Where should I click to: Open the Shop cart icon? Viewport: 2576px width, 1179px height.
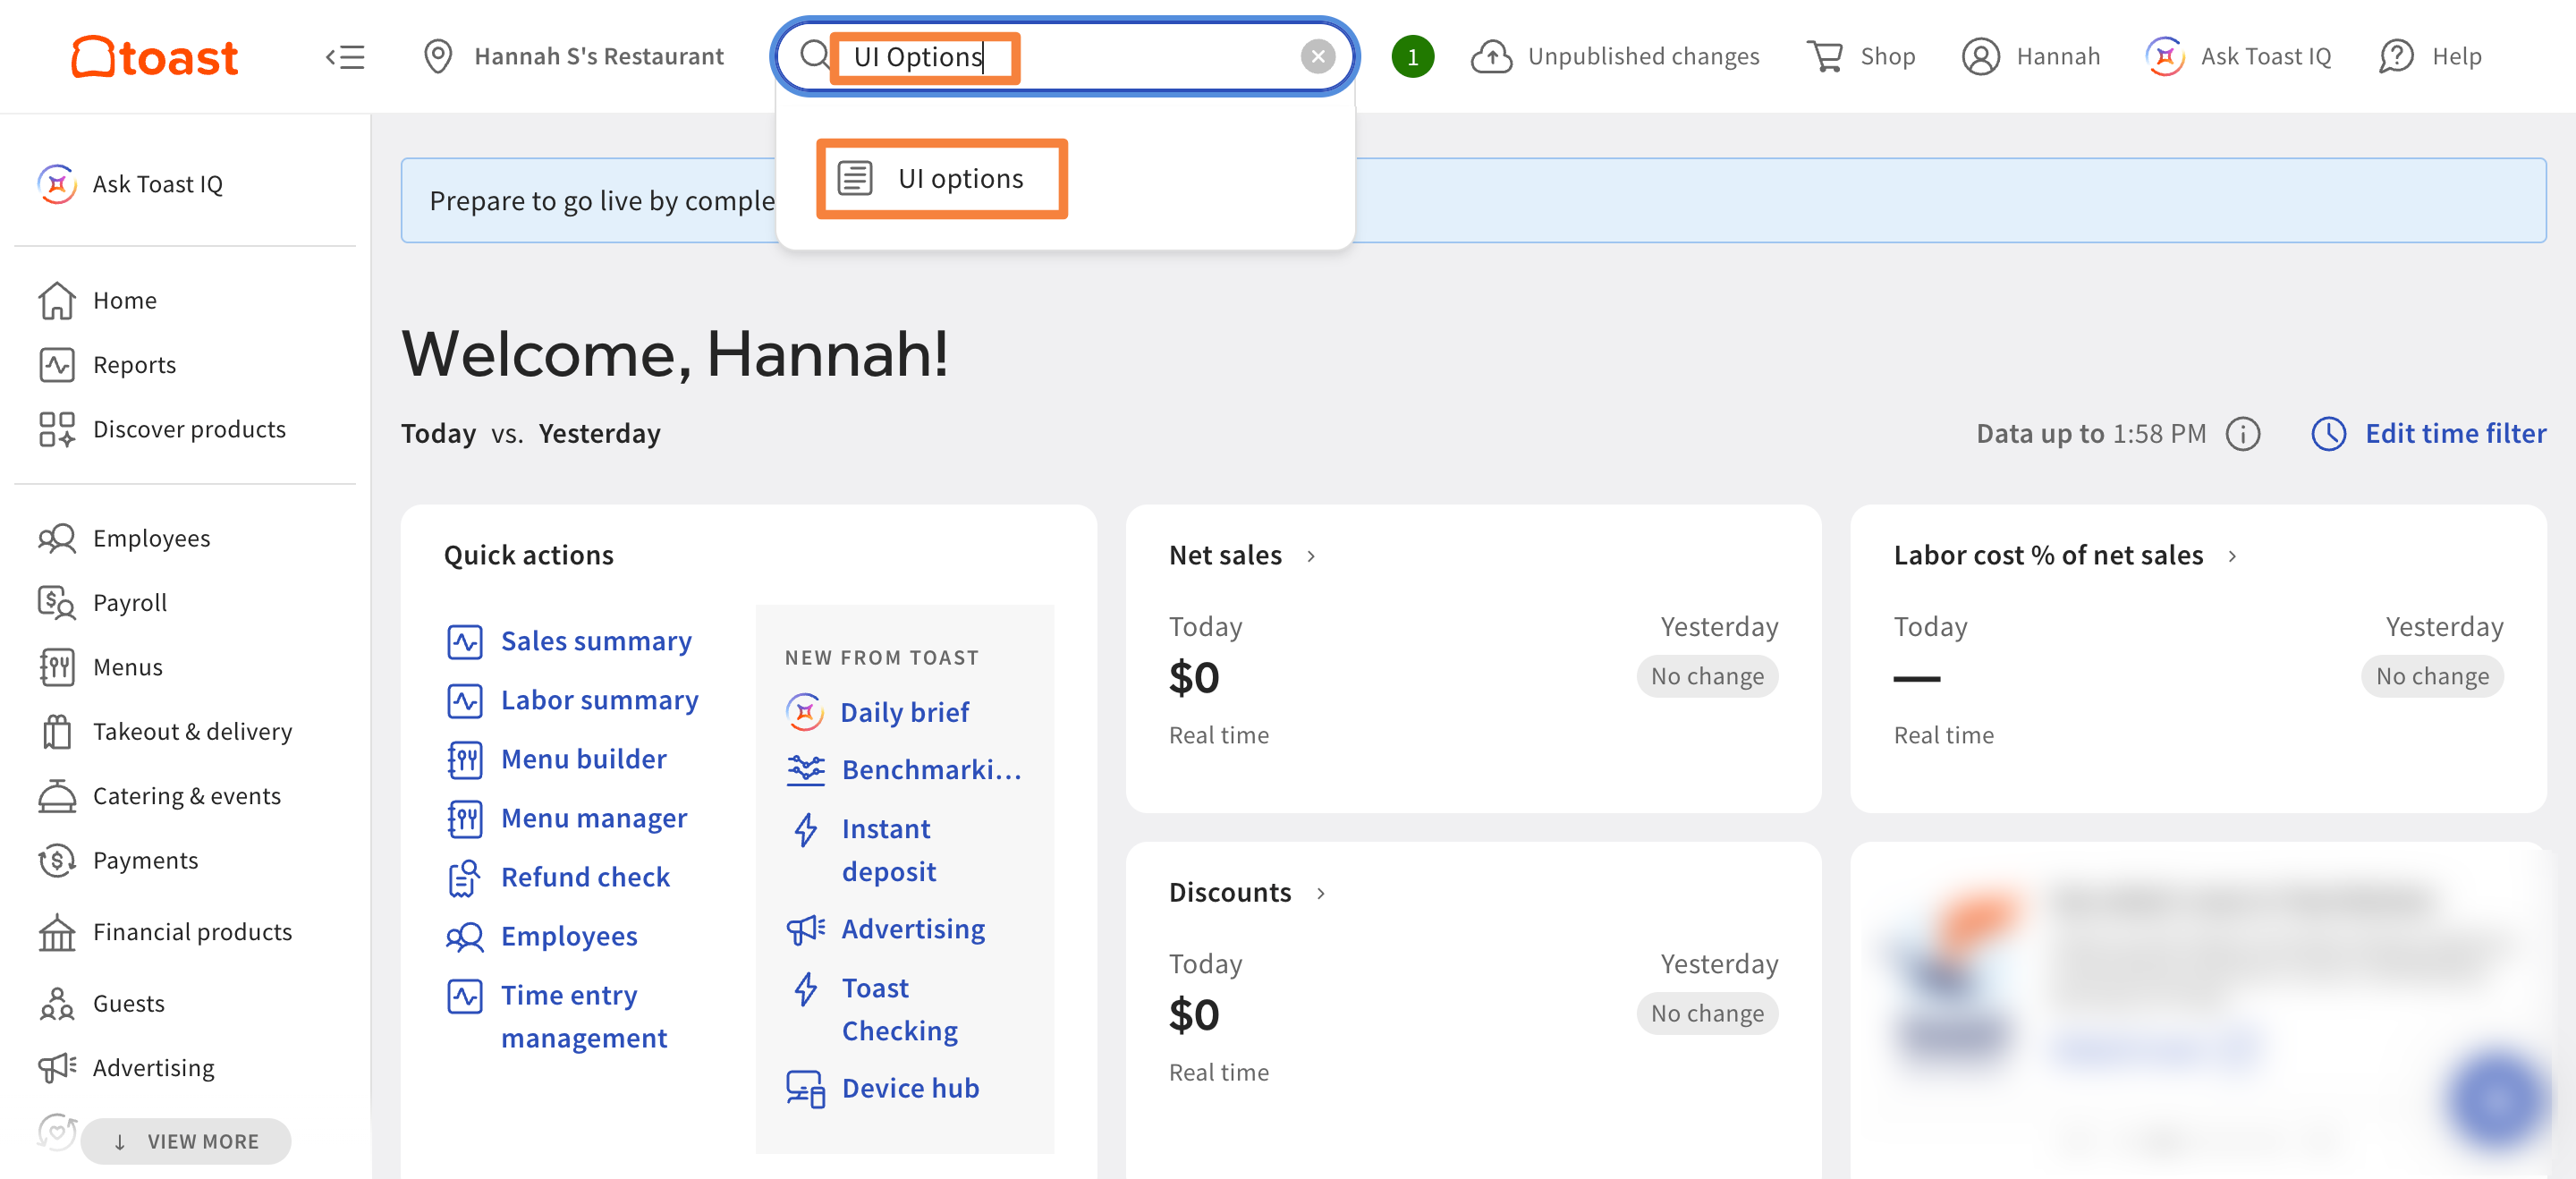coord(1825,57)
